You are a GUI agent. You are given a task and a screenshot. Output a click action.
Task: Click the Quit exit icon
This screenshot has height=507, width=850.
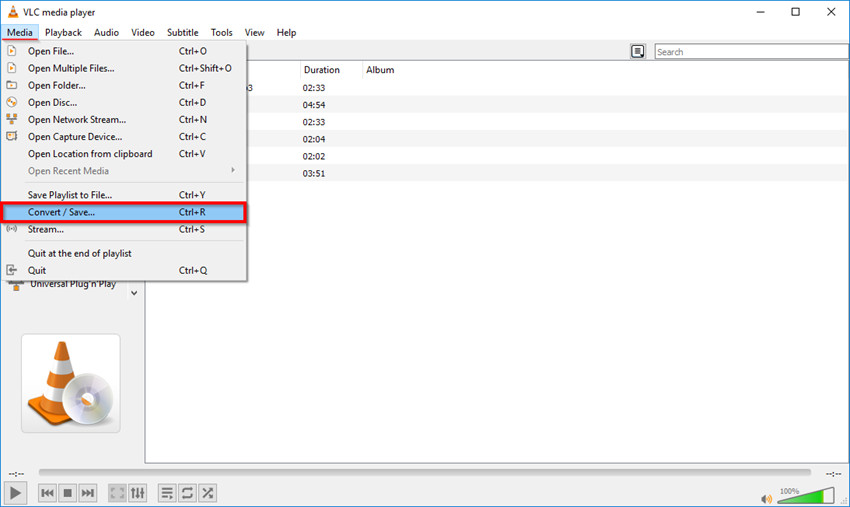[11, 270]
